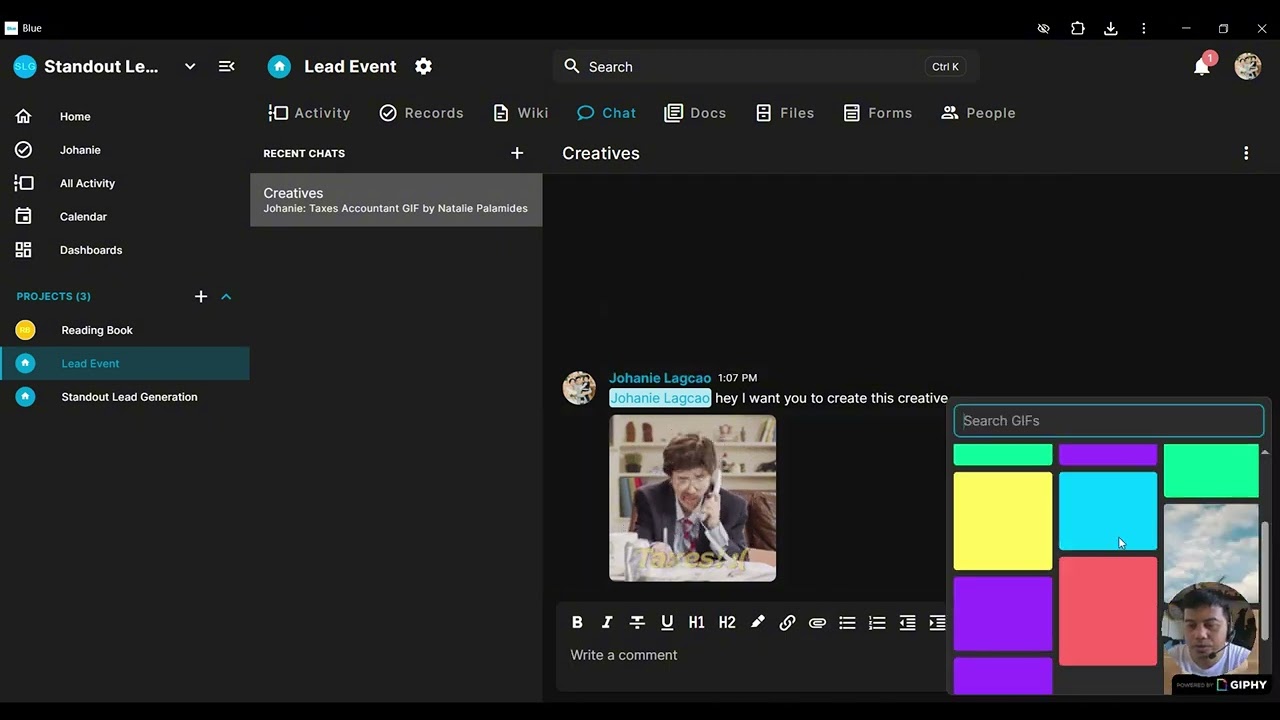Open the Taxes GIF in chat
Image resolution: width=1280 pixels, height=720 pixels.
[693, 498]
